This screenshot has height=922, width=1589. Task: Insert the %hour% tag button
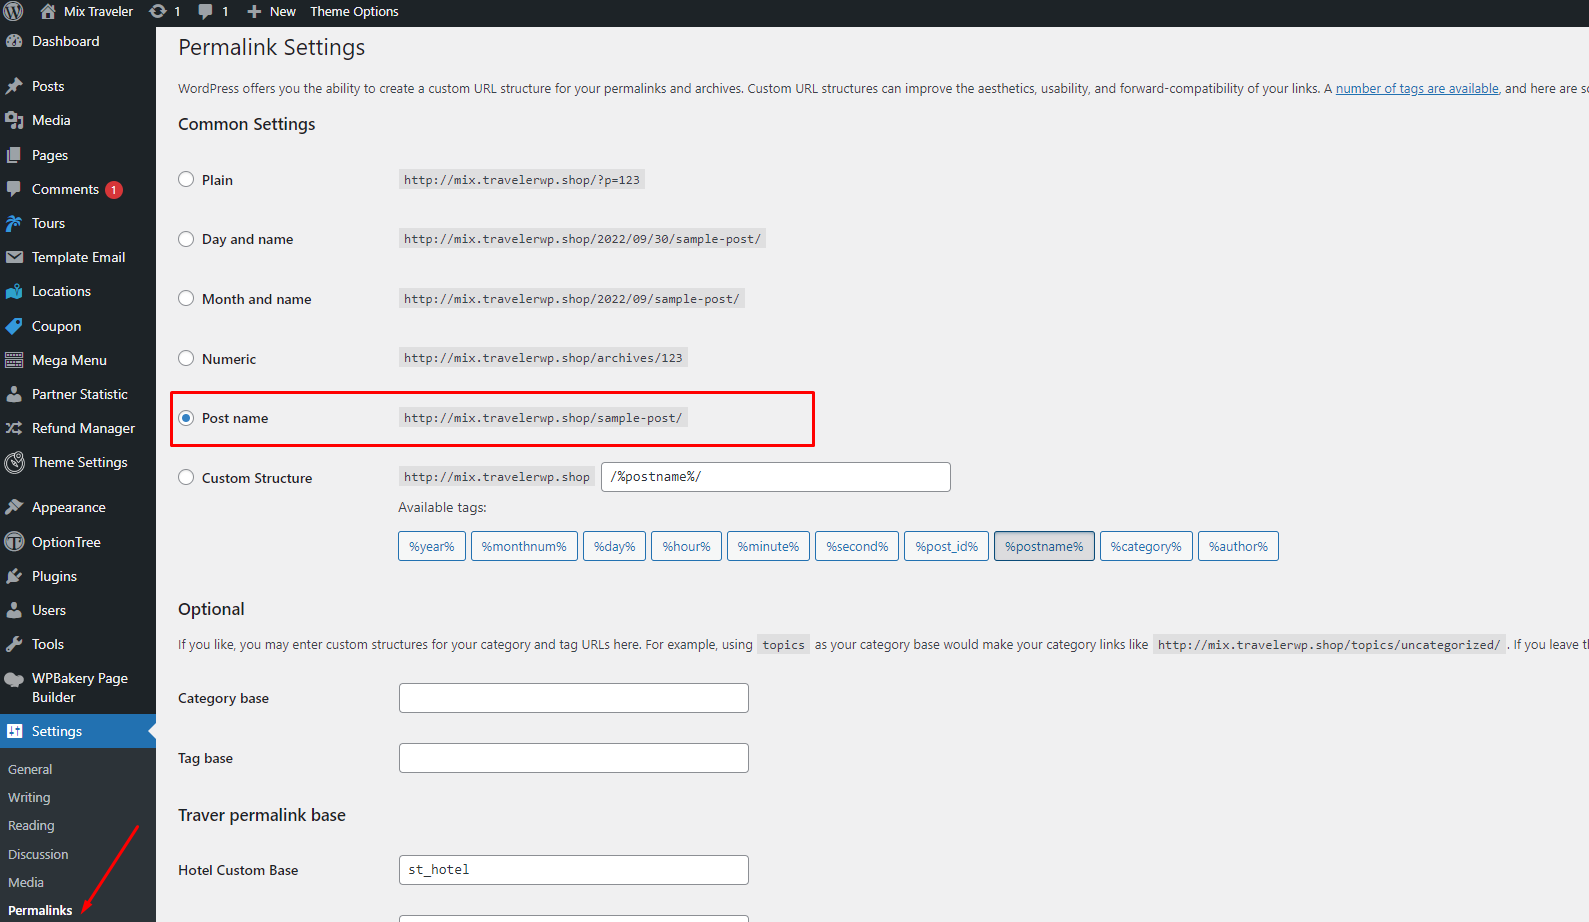click(x=686, y=546)
